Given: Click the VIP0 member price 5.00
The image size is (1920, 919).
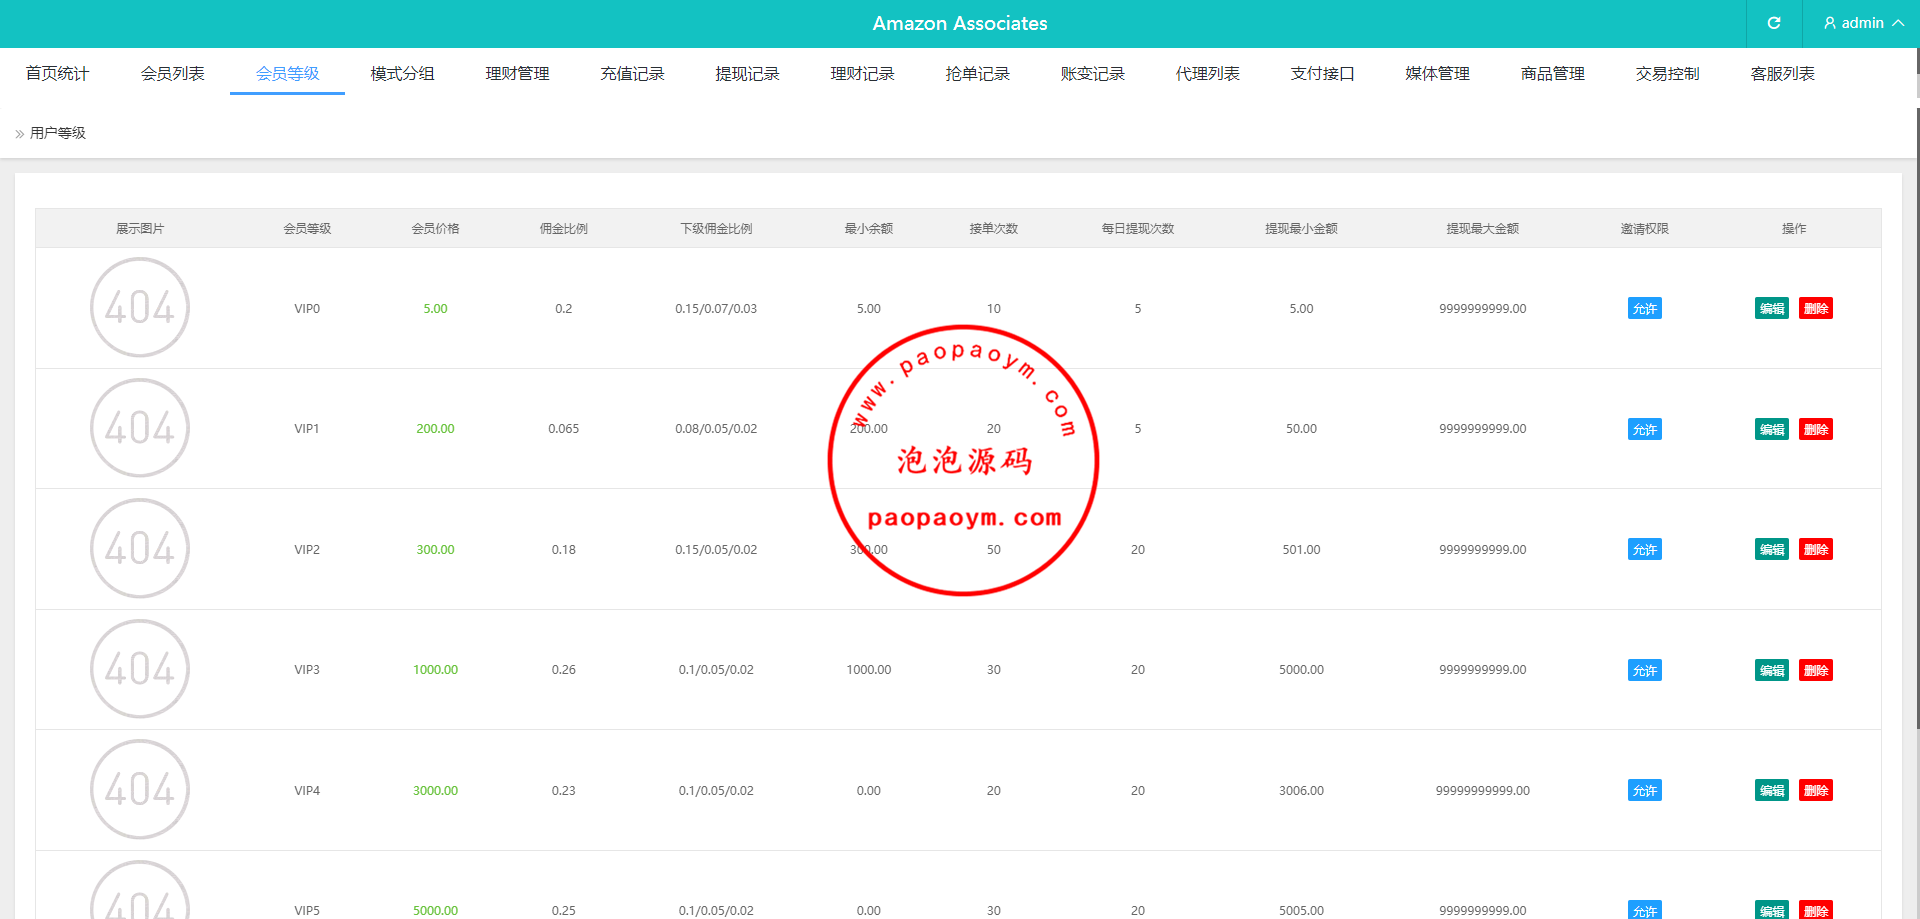Looking at the screenshot, I should point(435,308).
